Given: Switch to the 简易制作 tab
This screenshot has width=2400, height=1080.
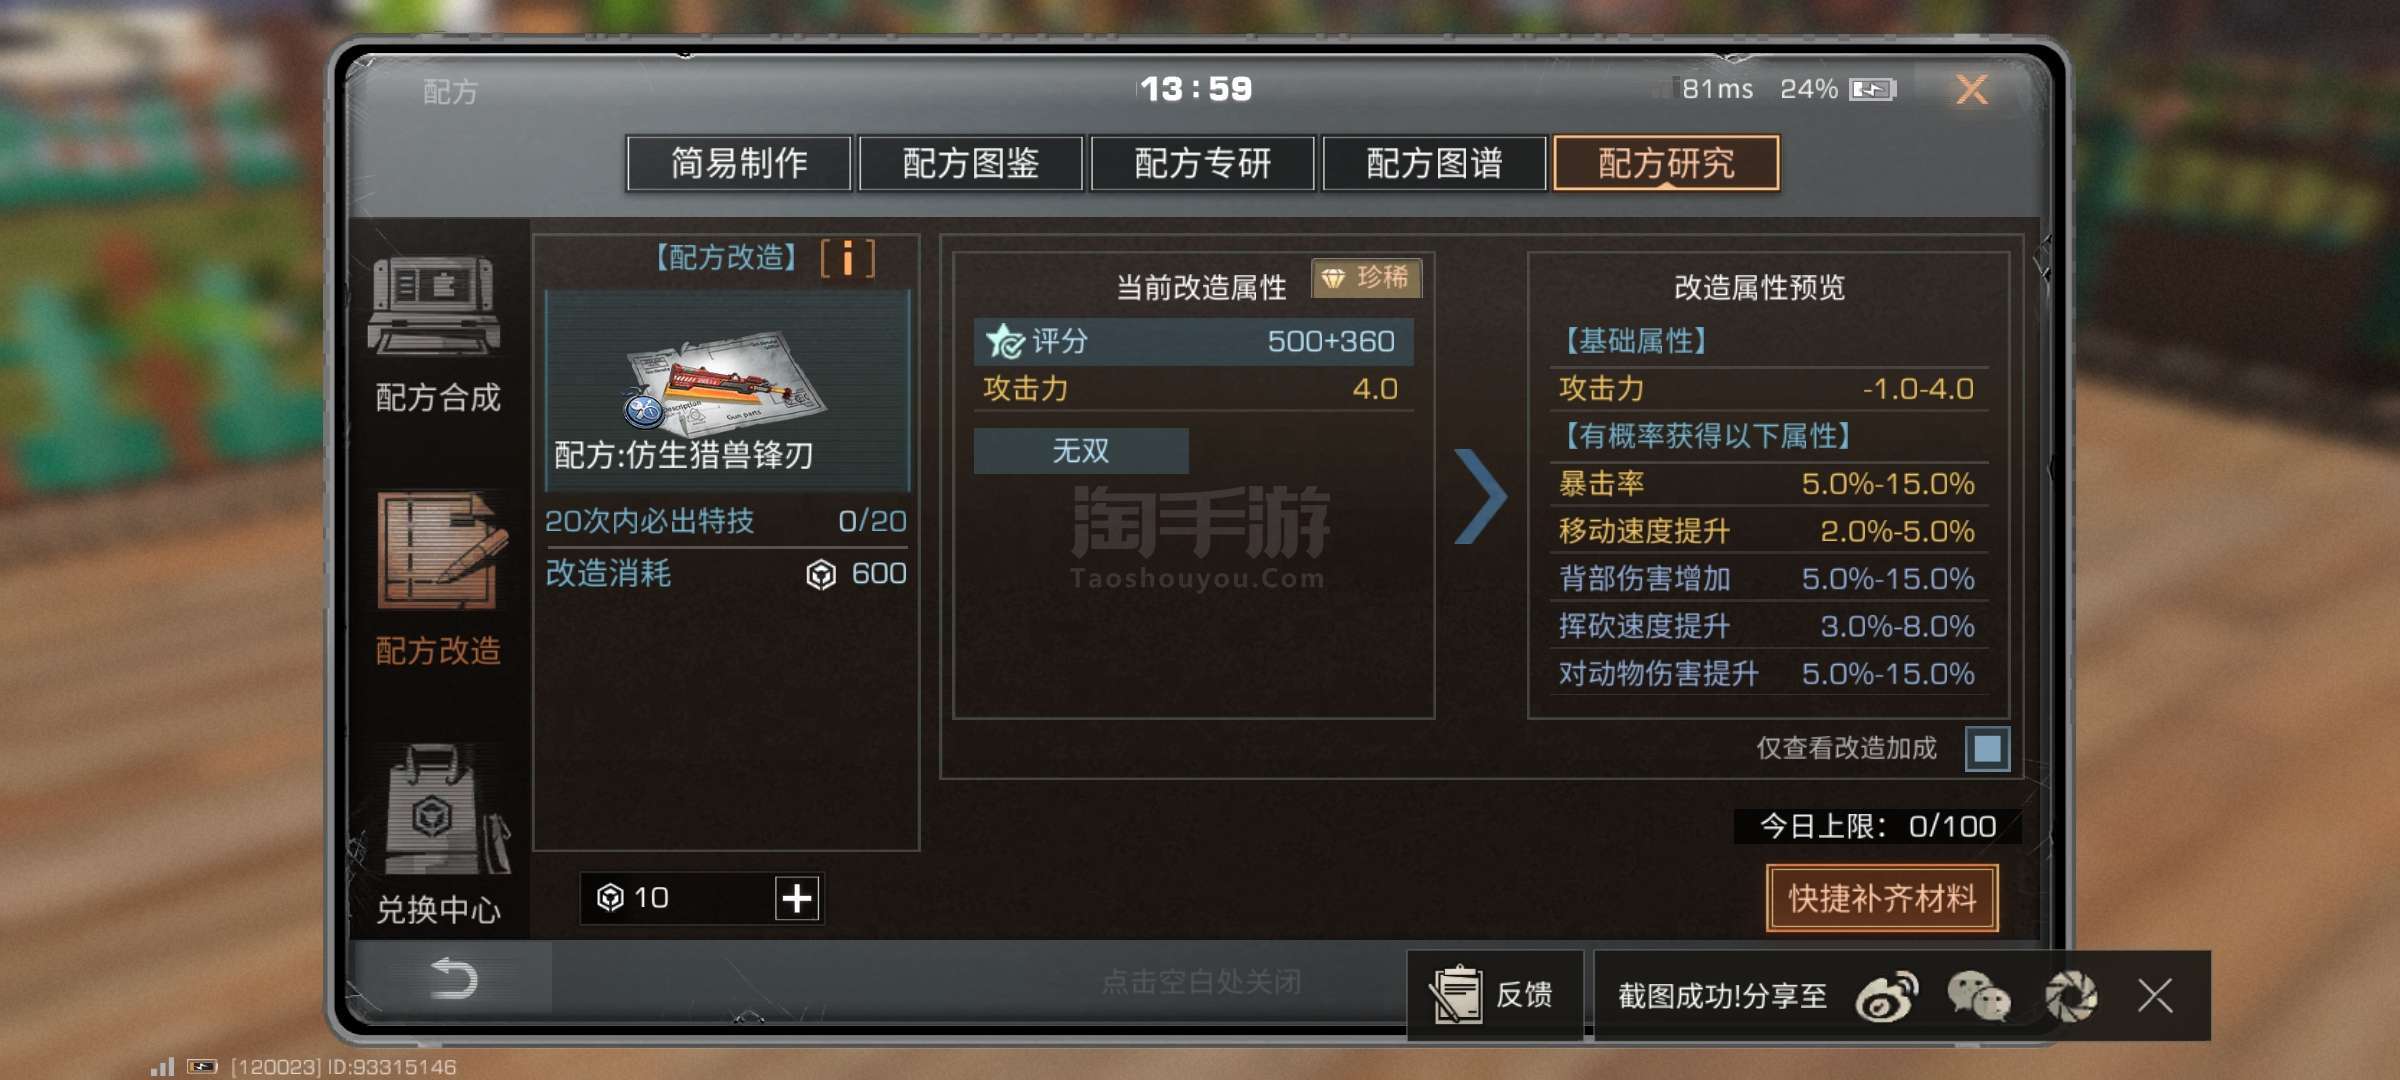Looking at the screenshot, I should (739, 163).
